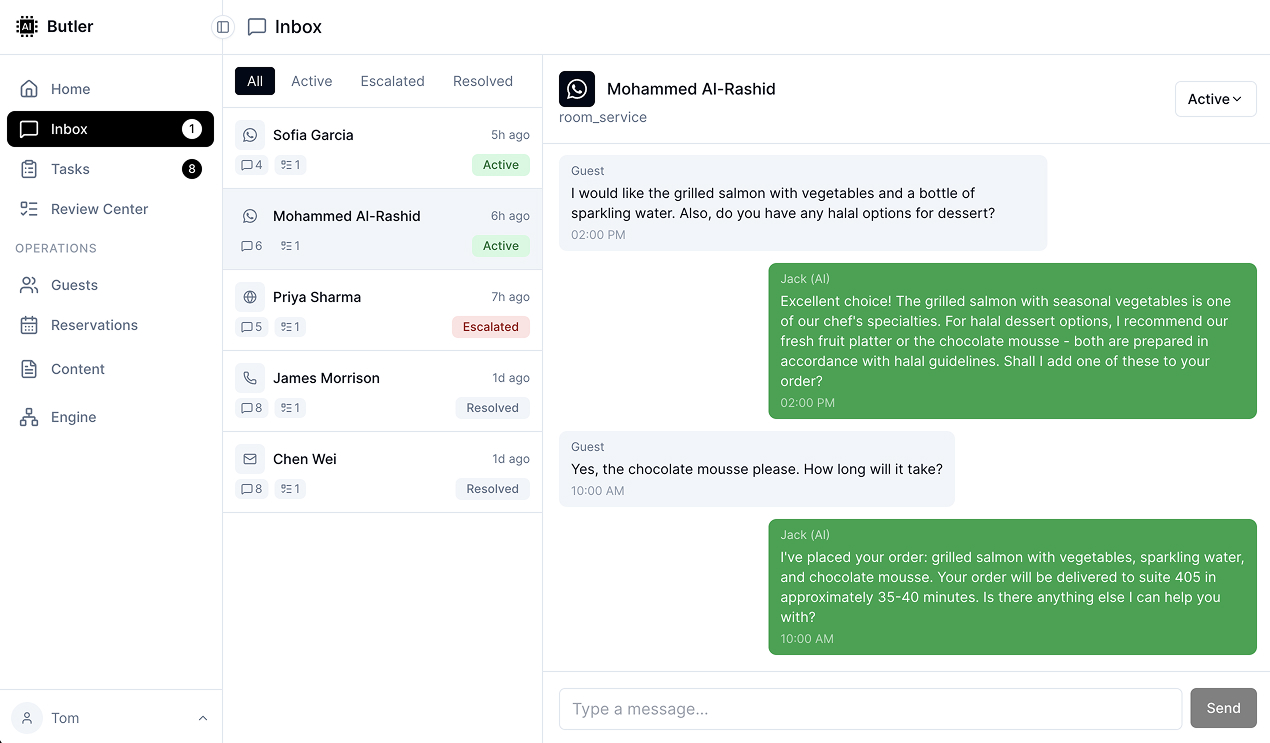The image size is (1270, 743).
Task: Click the Inbox speech bubble icon in the header
Action: [x=257, y=26]
